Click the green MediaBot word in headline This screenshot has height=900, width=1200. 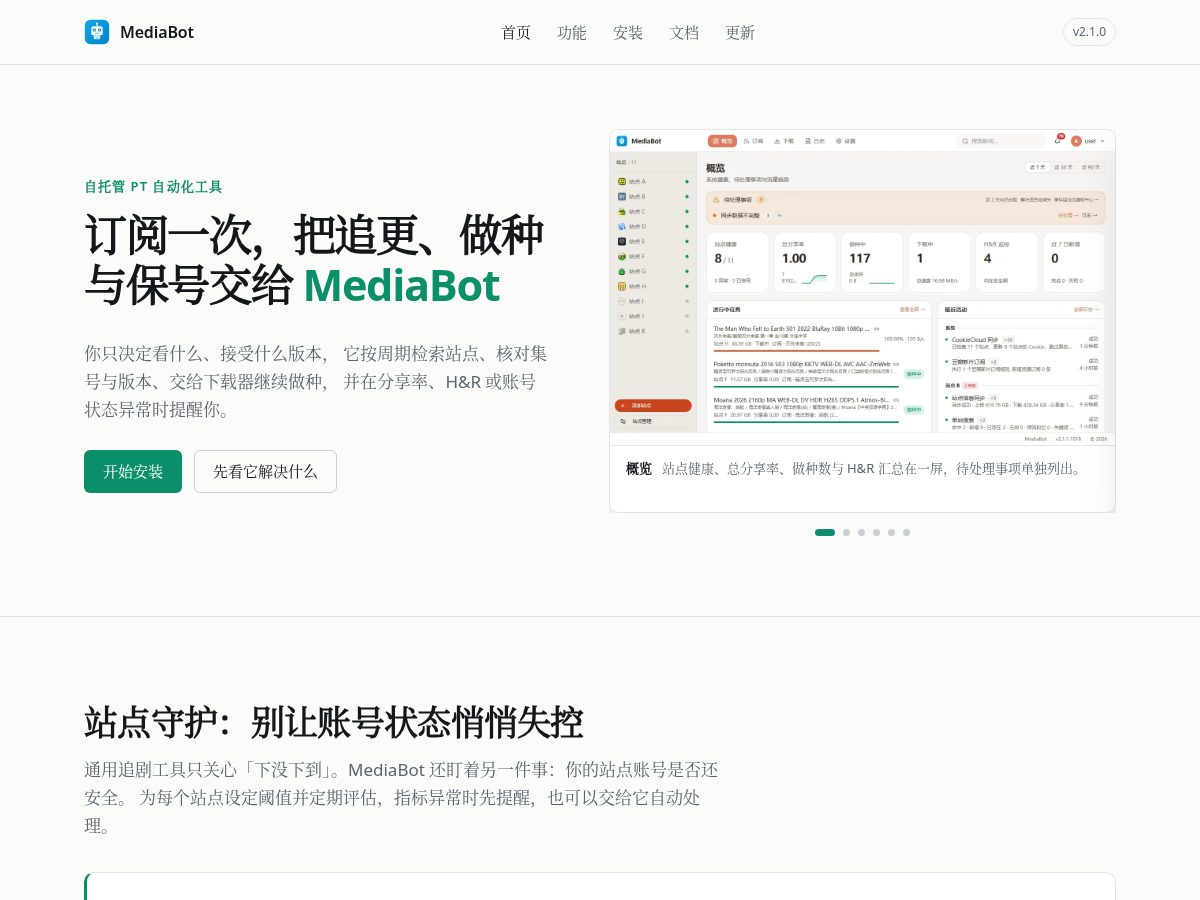click(401, 285)
